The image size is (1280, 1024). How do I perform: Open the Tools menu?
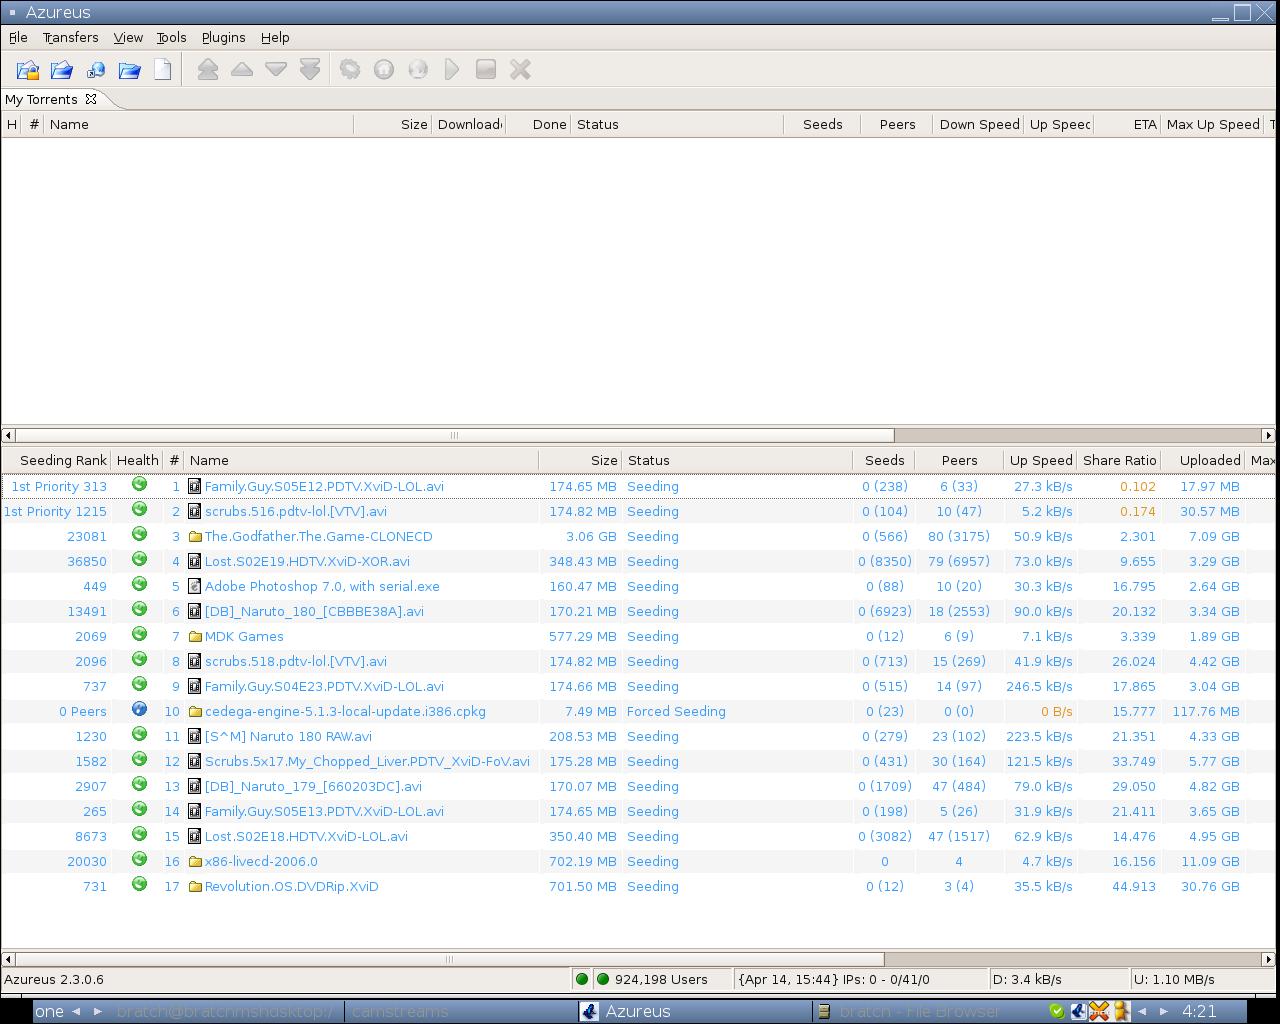[x=171, y=37]
